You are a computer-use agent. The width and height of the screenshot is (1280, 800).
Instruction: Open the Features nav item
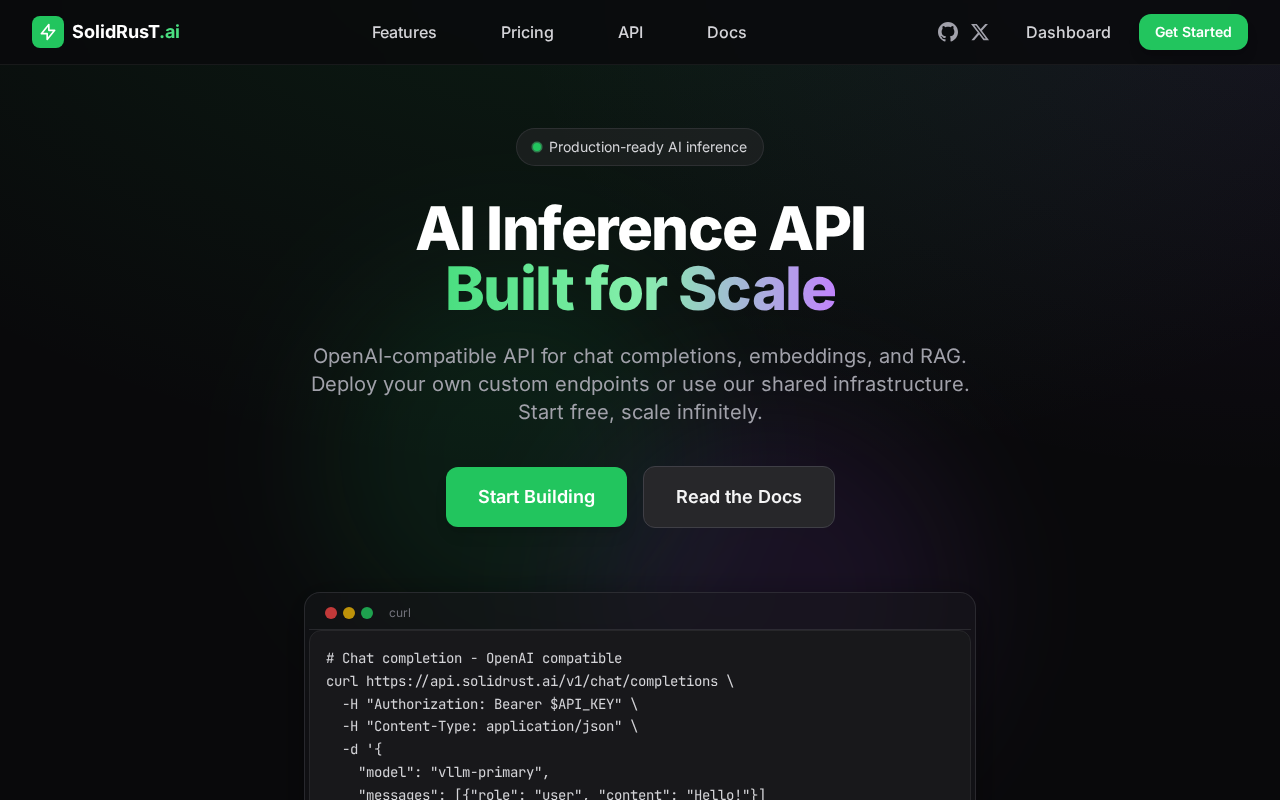[x=404, y=32]
